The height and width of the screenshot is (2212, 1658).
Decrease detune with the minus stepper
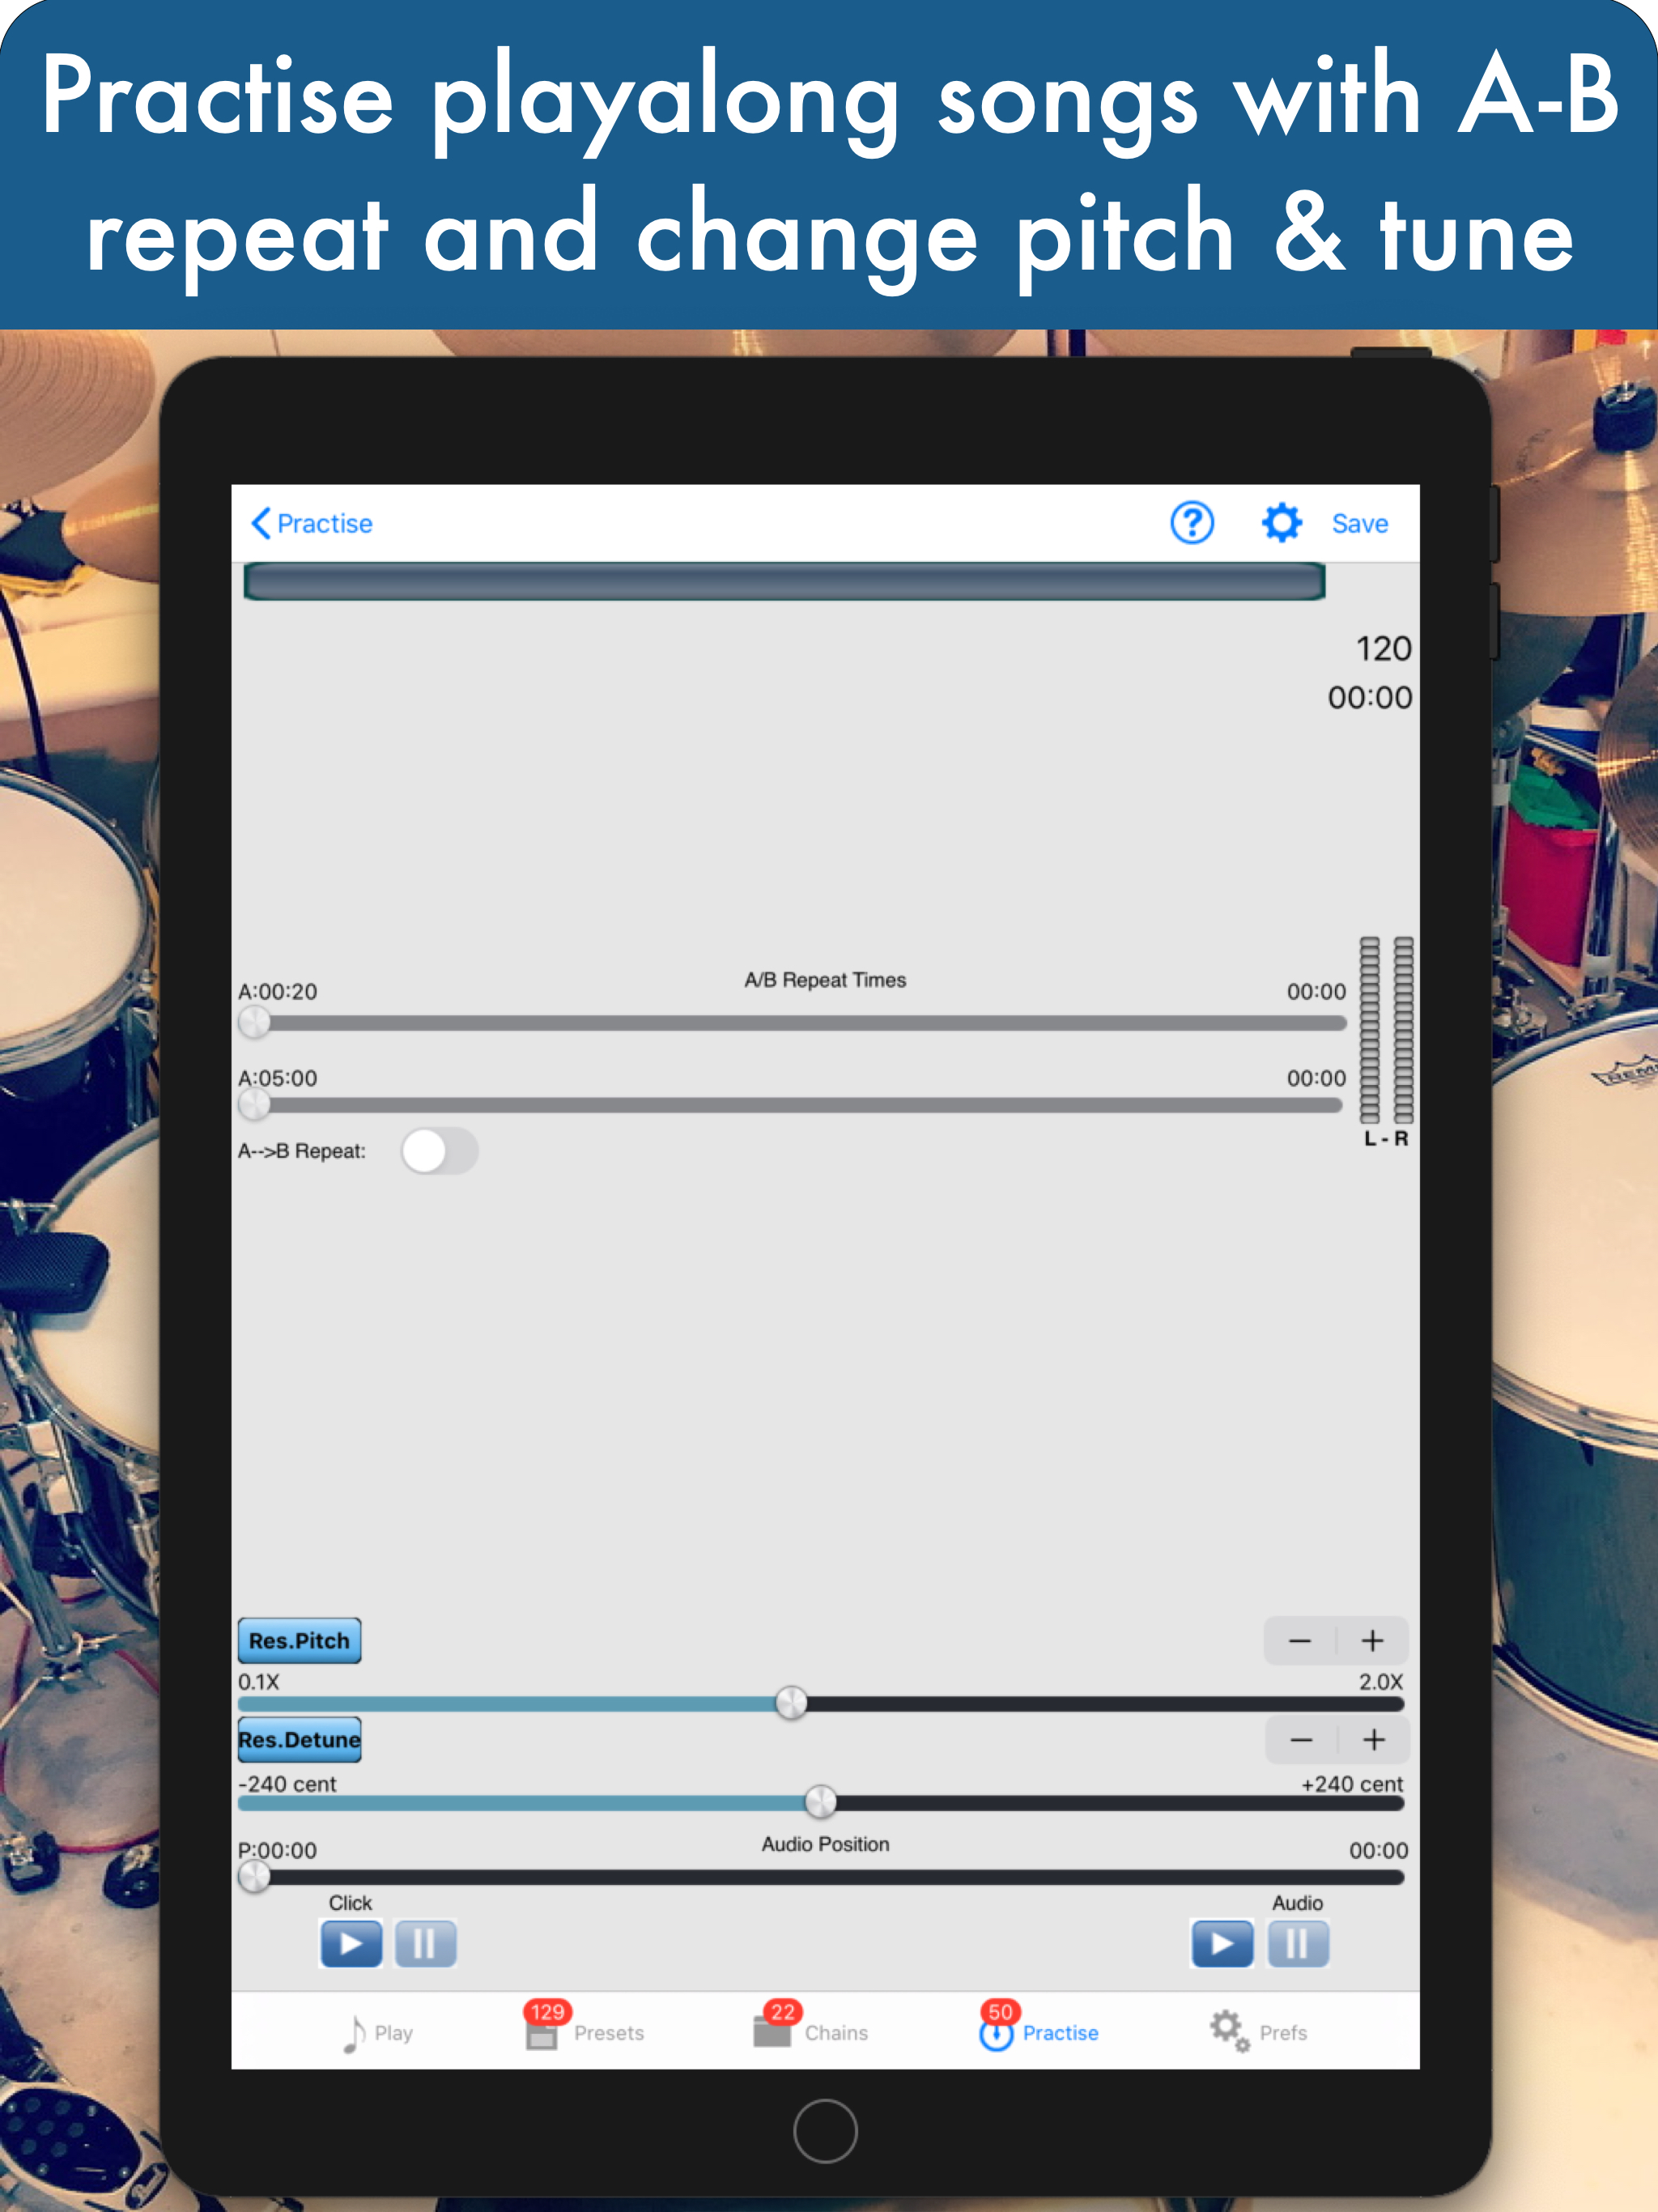tap(1301, 1740)
